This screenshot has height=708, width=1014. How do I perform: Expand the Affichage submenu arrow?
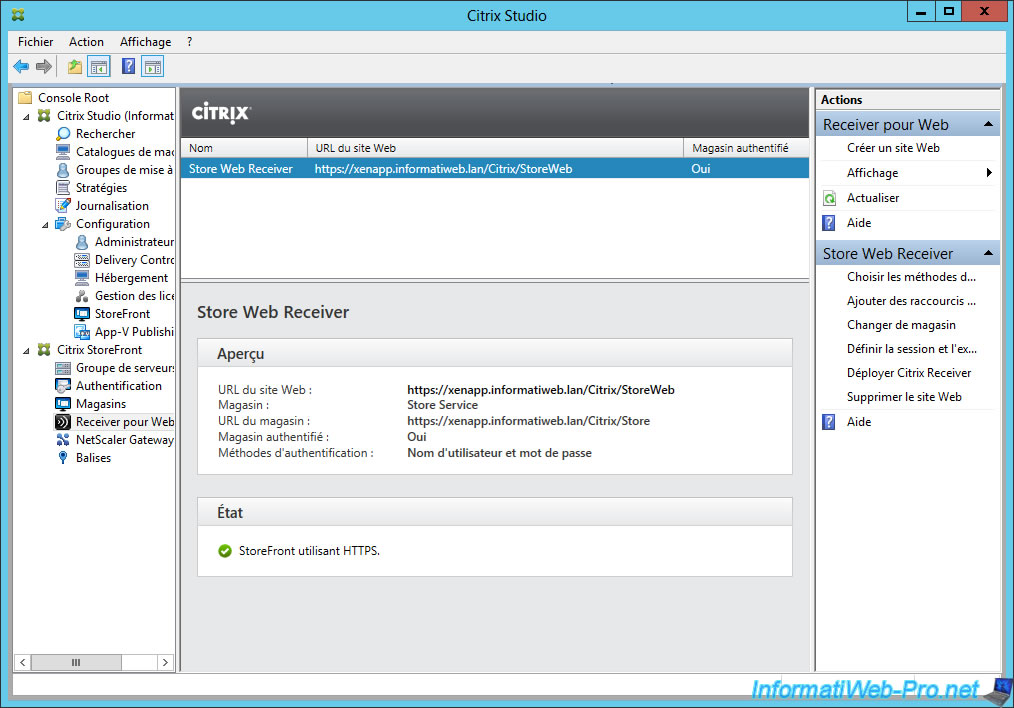click(989, 173)
